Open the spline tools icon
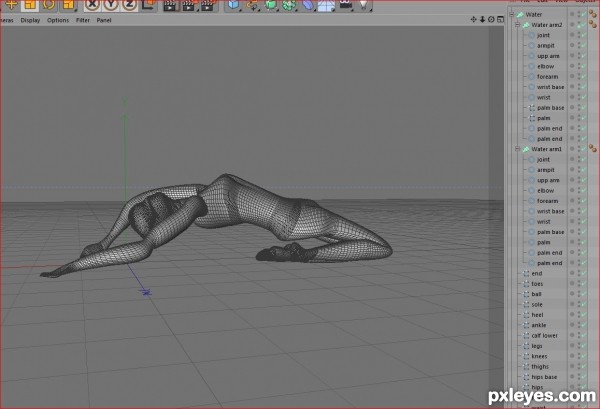 point(252,5)
